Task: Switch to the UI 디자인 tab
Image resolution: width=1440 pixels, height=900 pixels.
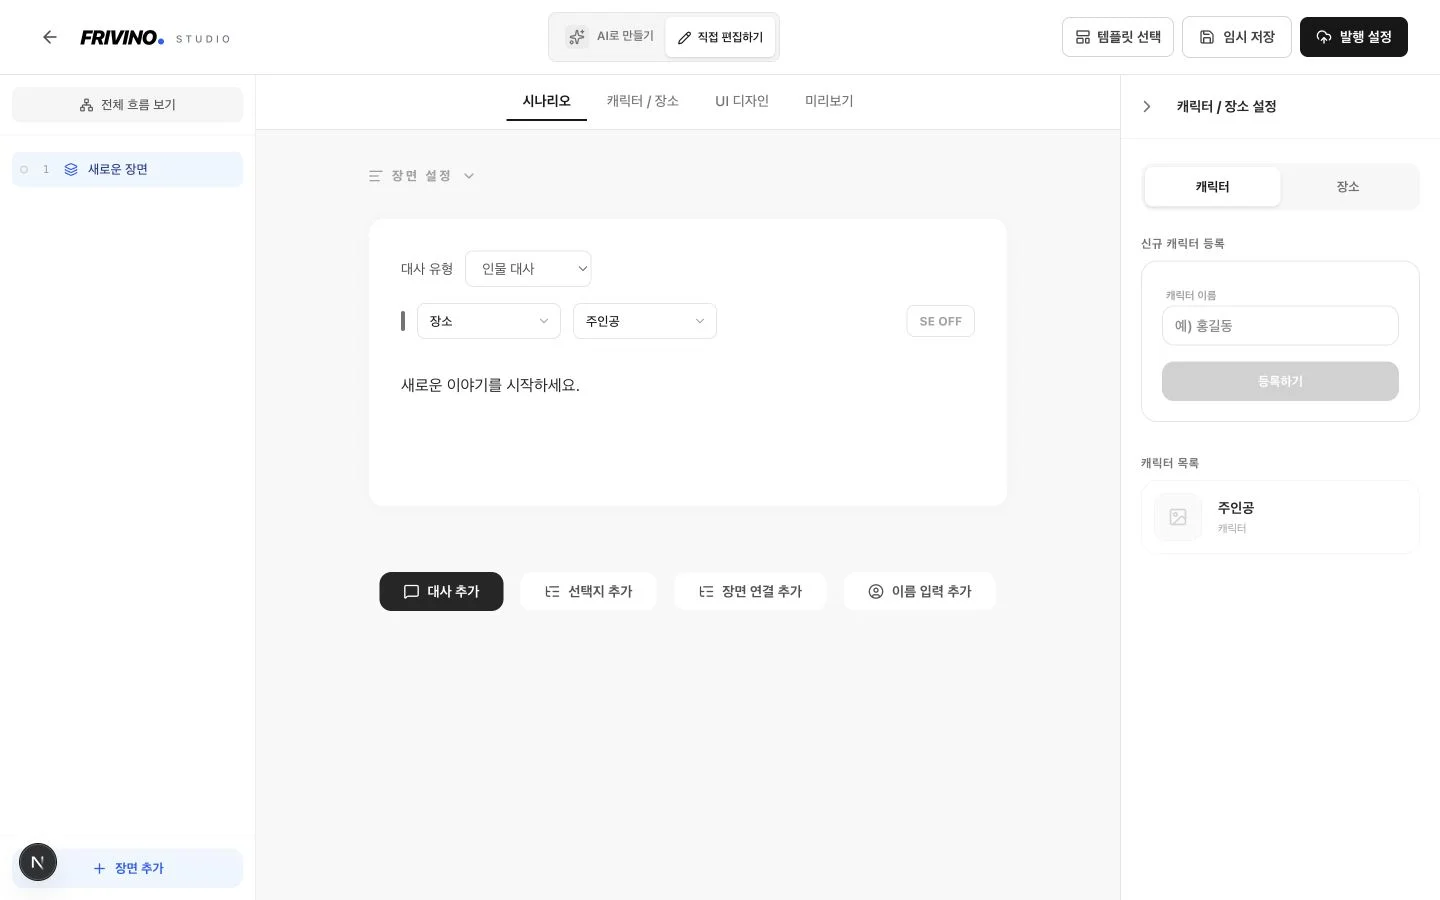Action: point(742,101)
